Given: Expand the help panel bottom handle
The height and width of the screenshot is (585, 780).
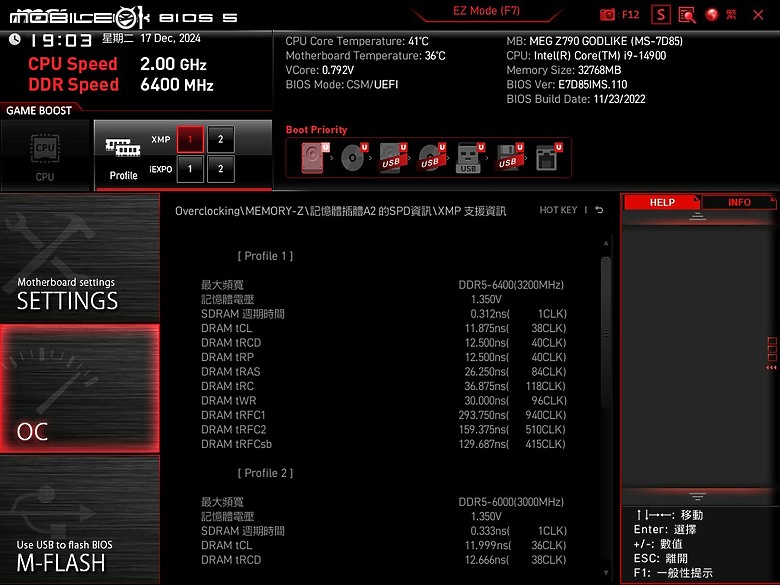Looking at the screenshot, I should (x=697, y=496).
